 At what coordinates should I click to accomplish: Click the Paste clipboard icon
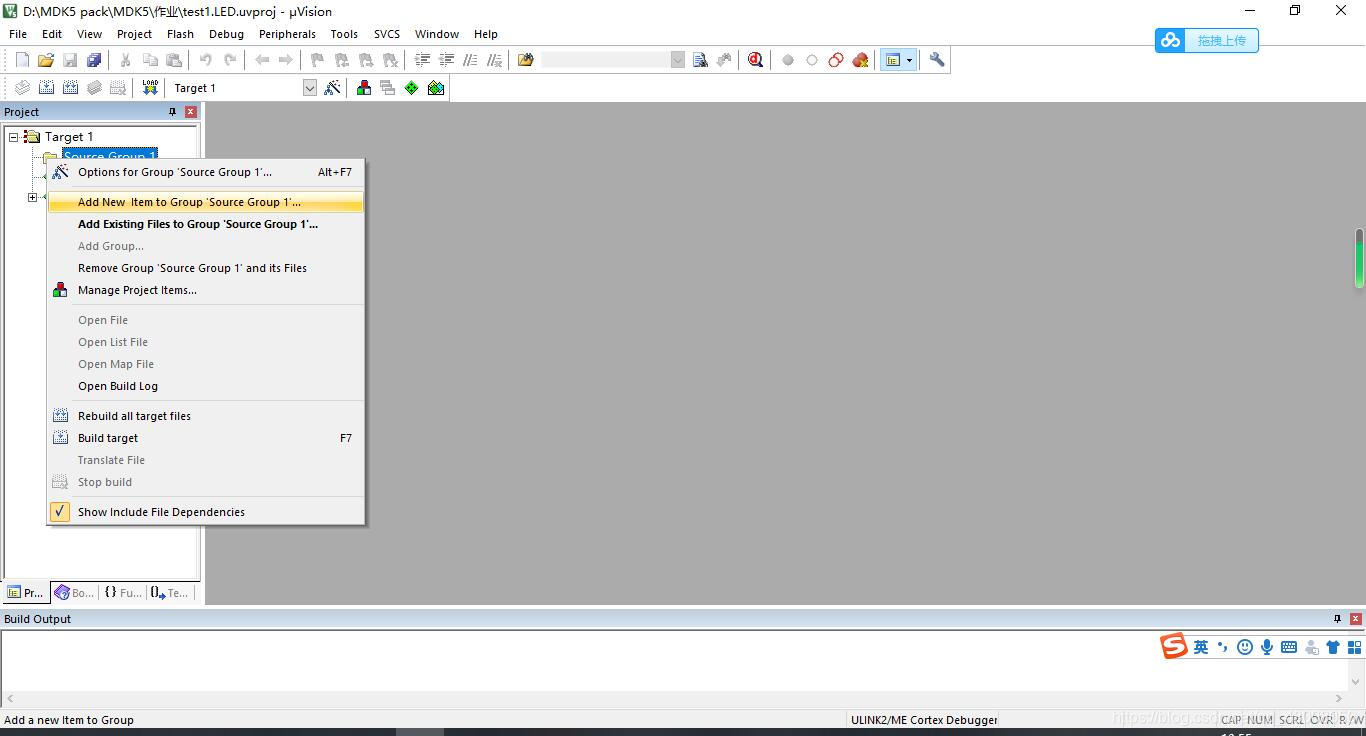point(174,60)
